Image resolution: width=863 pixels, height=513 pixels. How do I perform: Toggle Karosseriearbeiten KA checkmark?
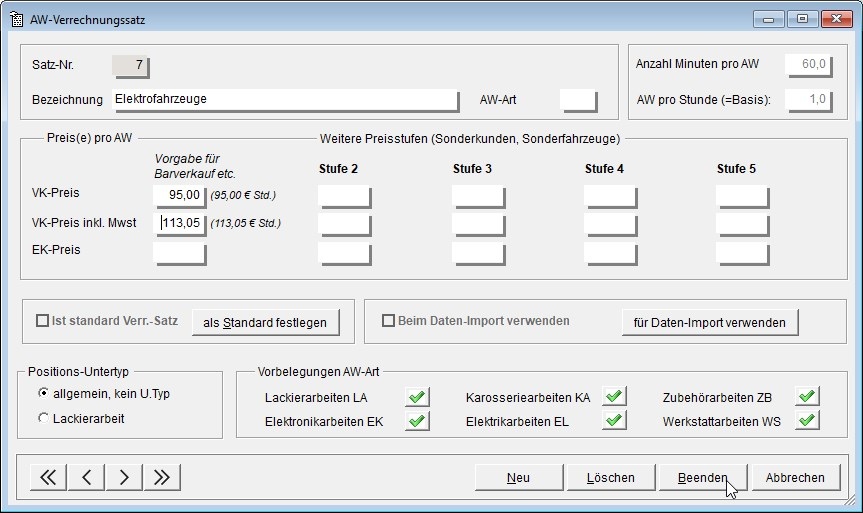coord(614,396)
